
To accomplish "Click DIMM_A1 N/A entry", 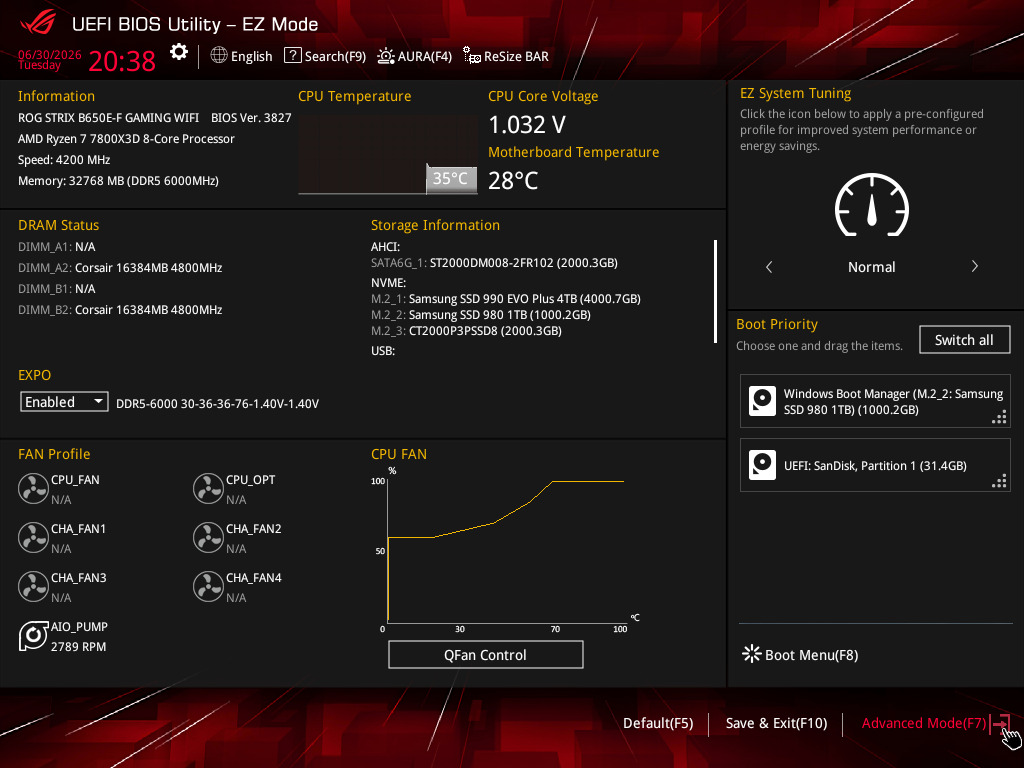I will [x=57, y=247].
